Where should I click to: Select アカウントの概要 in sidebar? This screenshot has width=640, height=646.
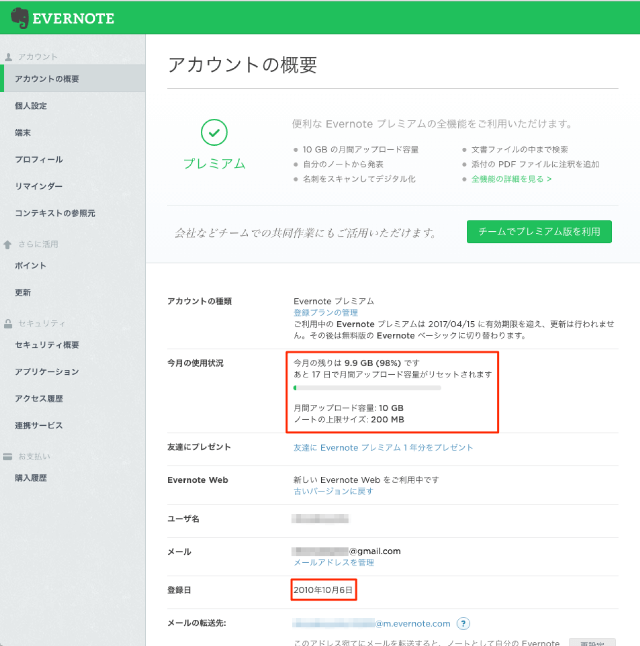click(73, 78)
